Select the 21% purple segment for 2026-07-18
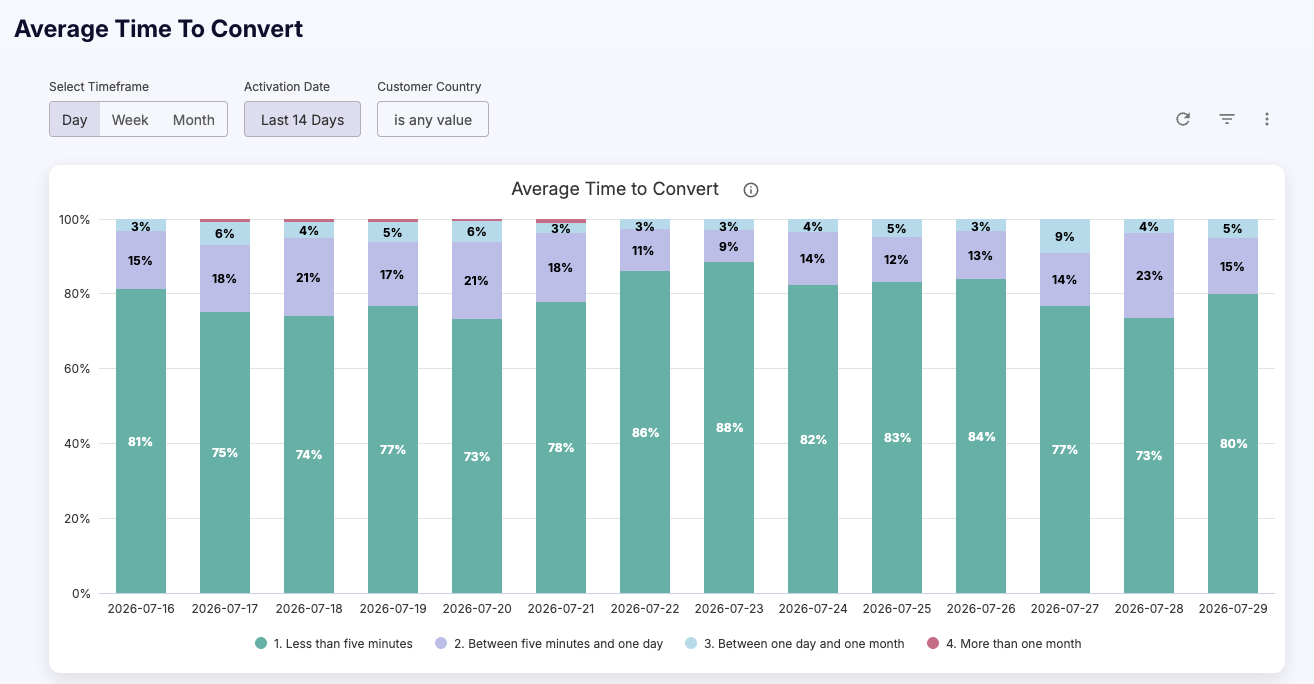The height and width of the screenshot is (684, 1314). pos(309,277)
